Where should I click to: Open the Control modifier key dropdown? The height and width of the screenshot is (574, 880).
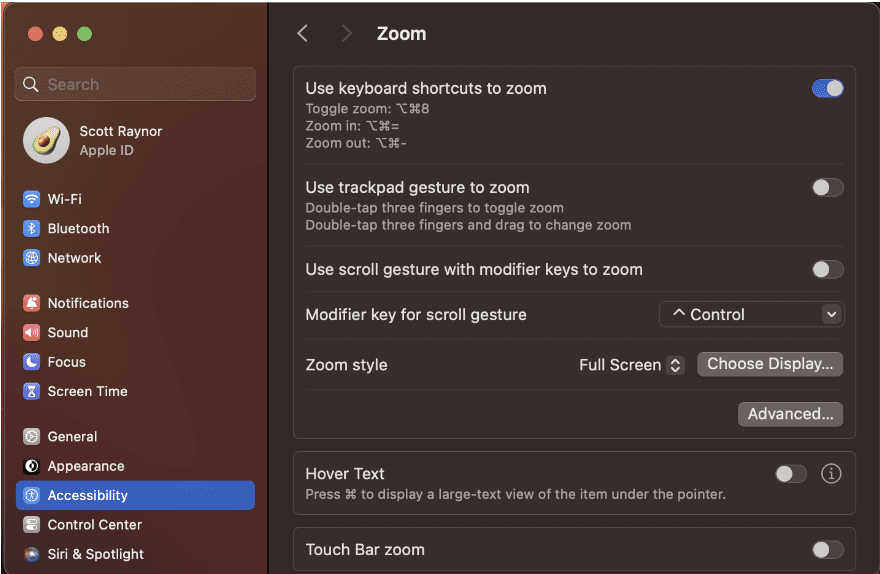click(751, 314)
